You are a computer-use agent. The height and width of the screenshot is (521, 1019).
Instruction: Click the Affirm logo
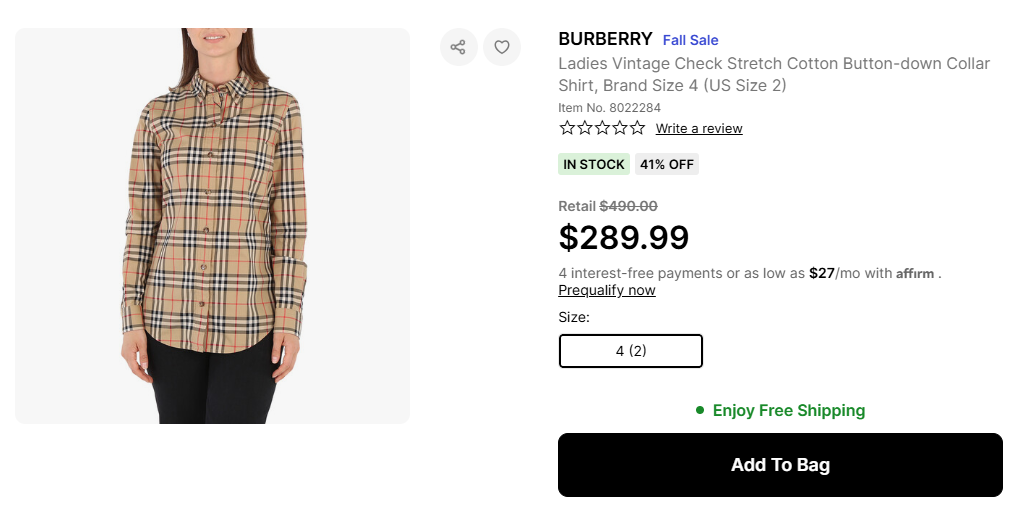click(x=915, y=273)
